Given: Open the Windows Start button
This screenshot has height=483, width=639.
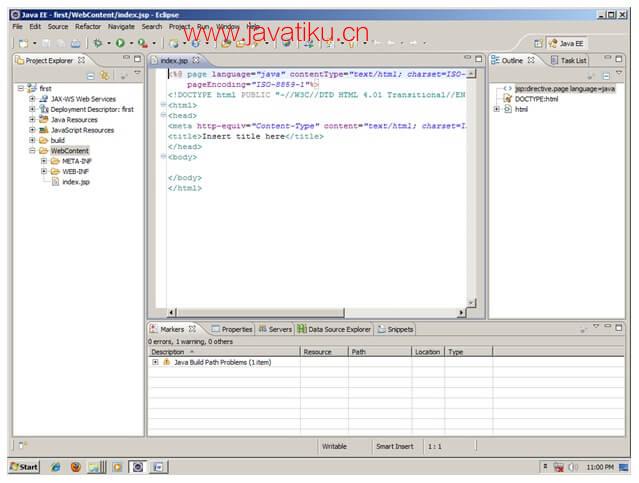Looking at the screenshot, I should (24, 467).
